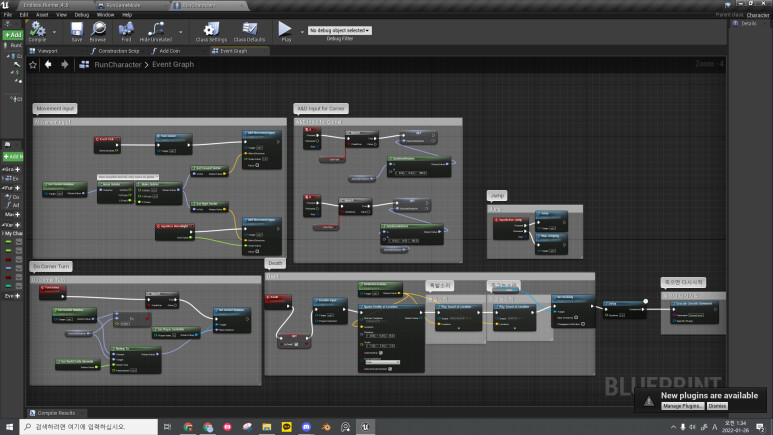Click the Manage Plugins button

pos(683,405)
